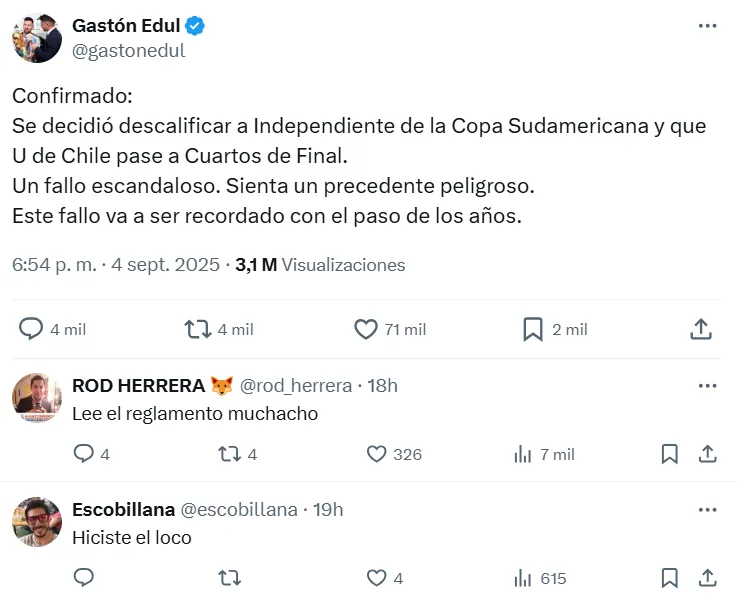This screenshot has height=601, width=737.
Task: Open more options on Gastón Edul's tweet
Action: (x=707, y=26)
